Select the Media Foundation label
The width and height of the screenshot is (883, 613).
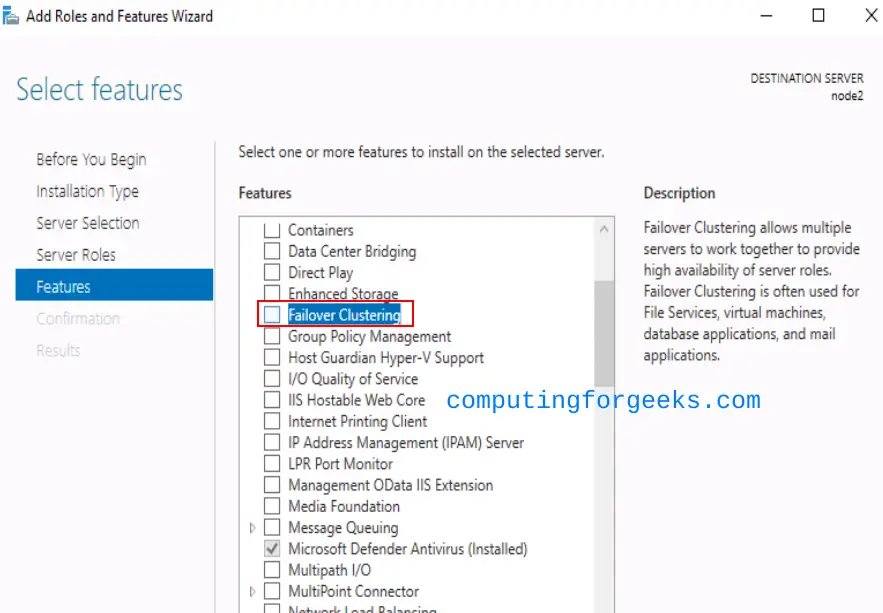point(344,507)
